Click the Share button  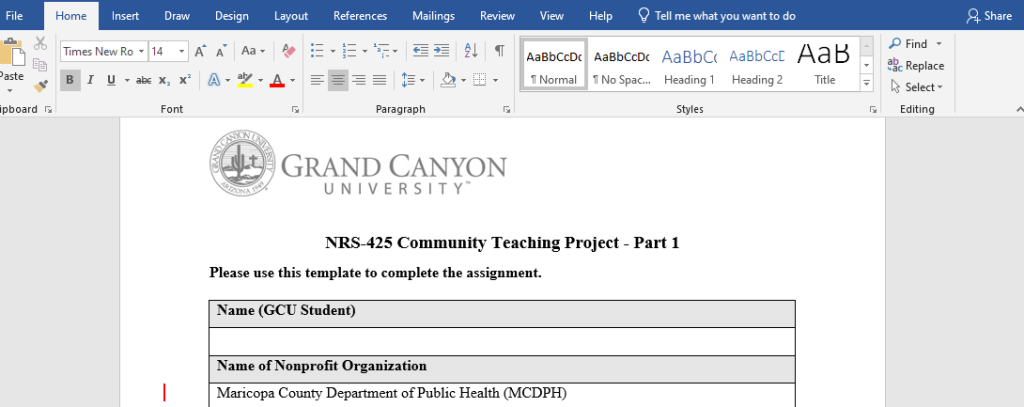pyautogui.click(x=988, y=16)
